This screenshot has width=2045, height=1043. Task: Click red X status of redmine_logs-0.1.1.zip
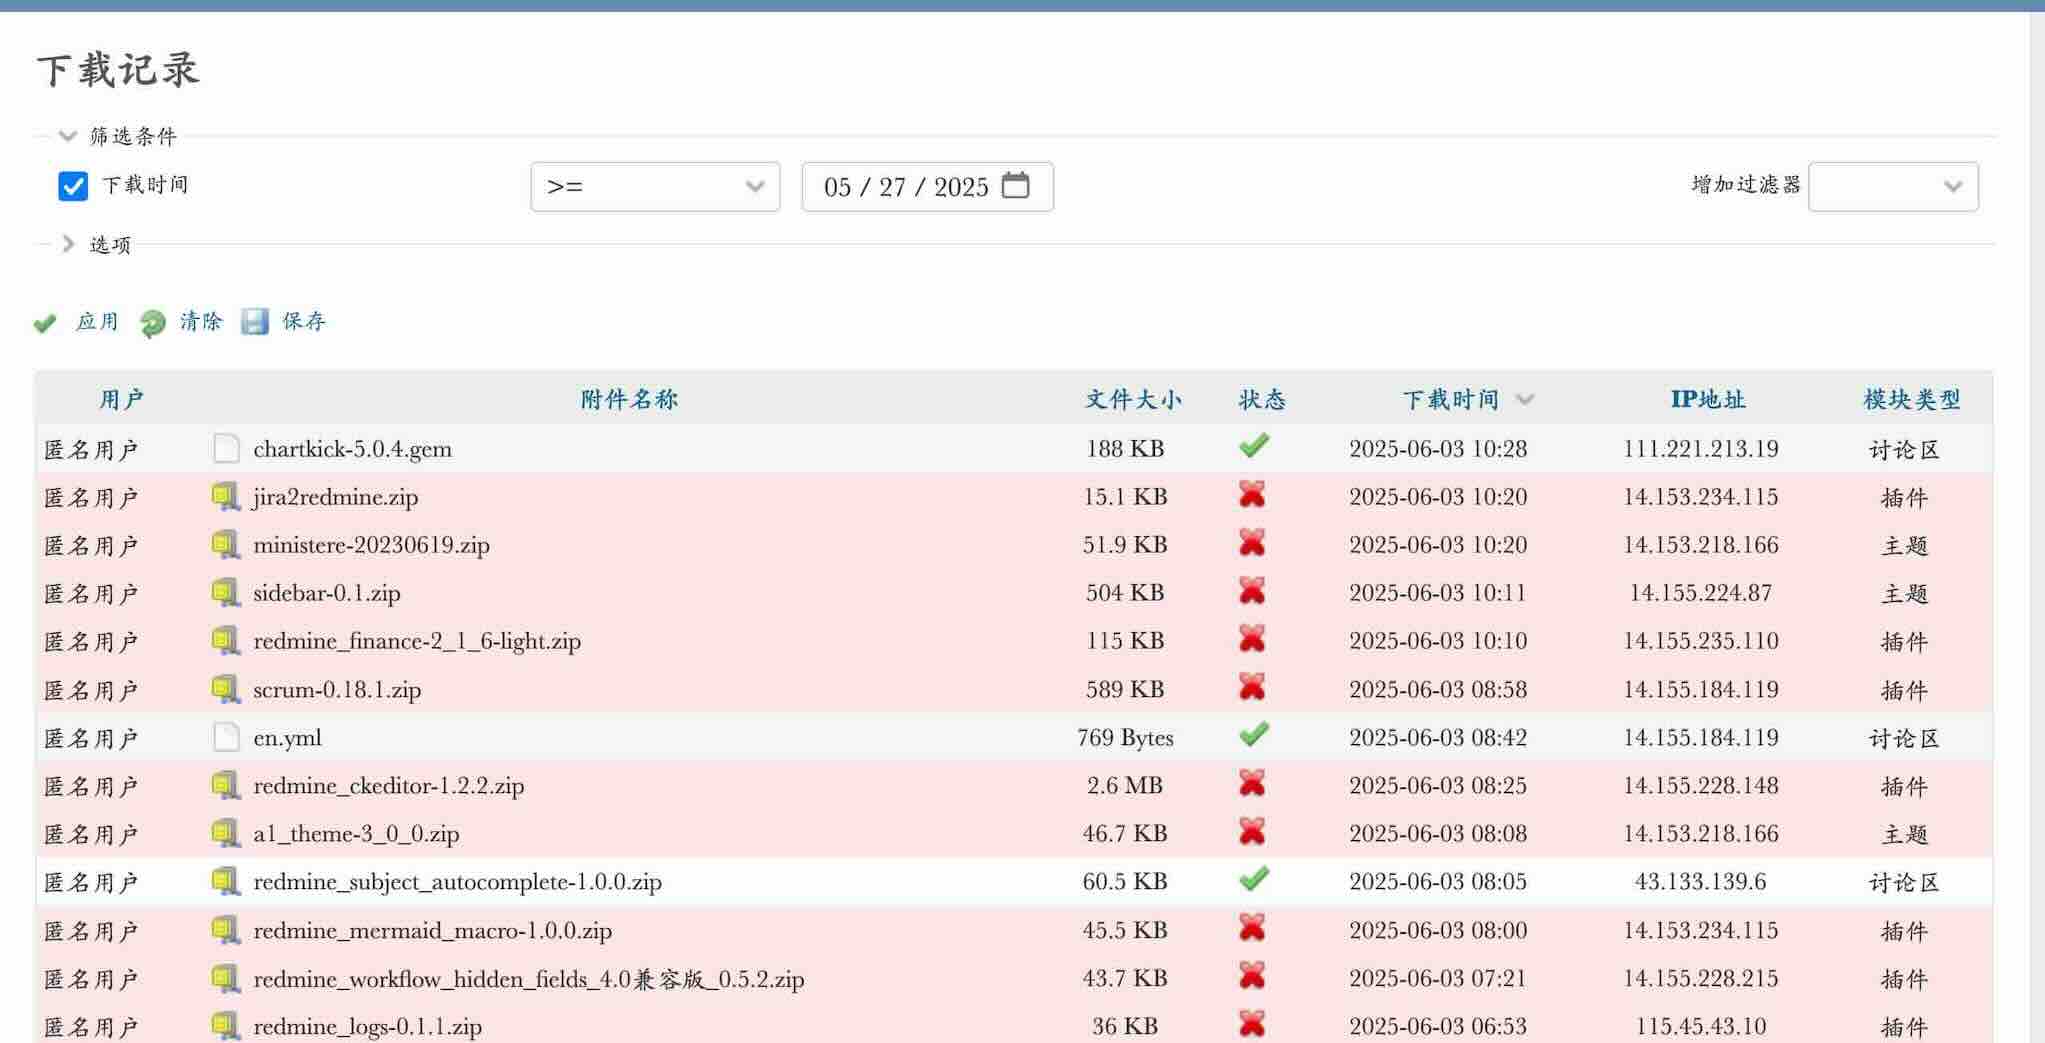[1252, 1024]
